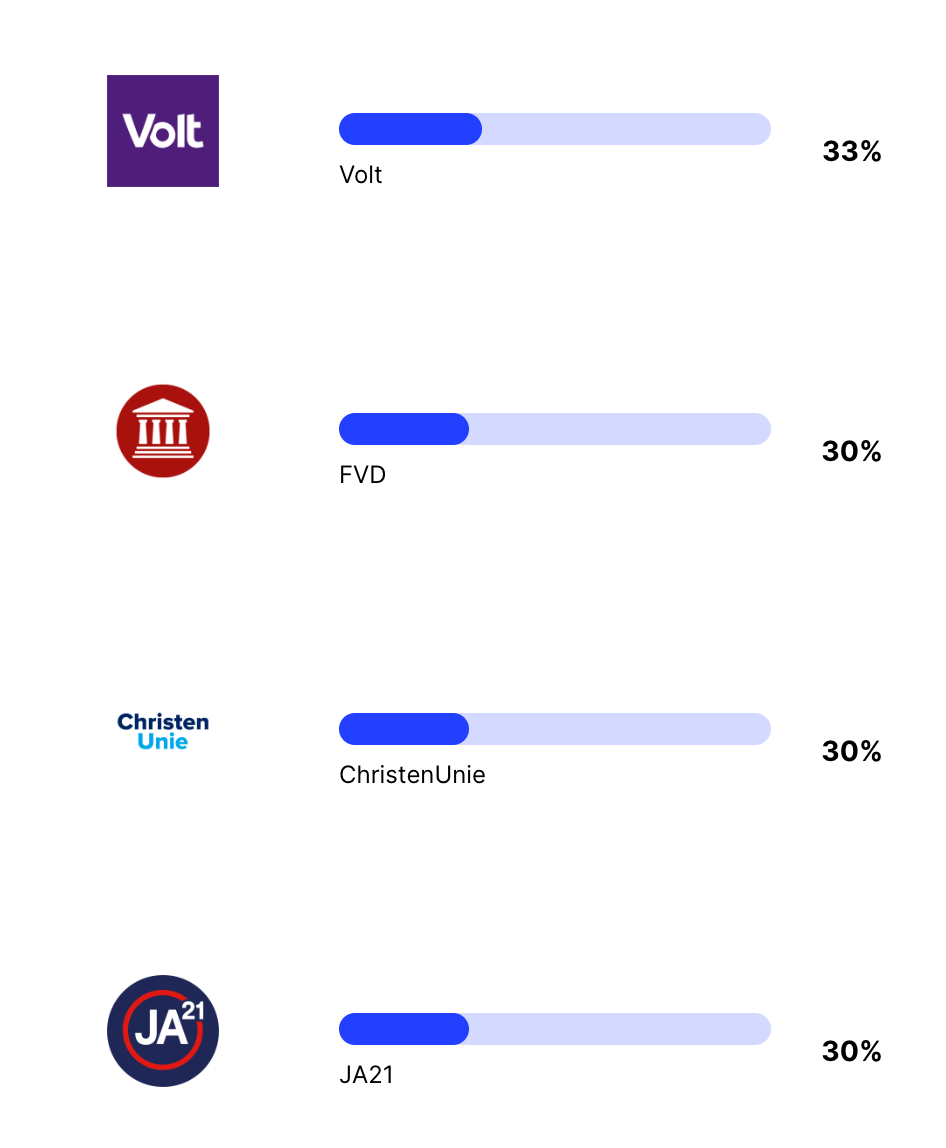Click the filled blue part of Volt's bar
The width and height of the screenshot is (946, 1148).
(x=410, y=129)
